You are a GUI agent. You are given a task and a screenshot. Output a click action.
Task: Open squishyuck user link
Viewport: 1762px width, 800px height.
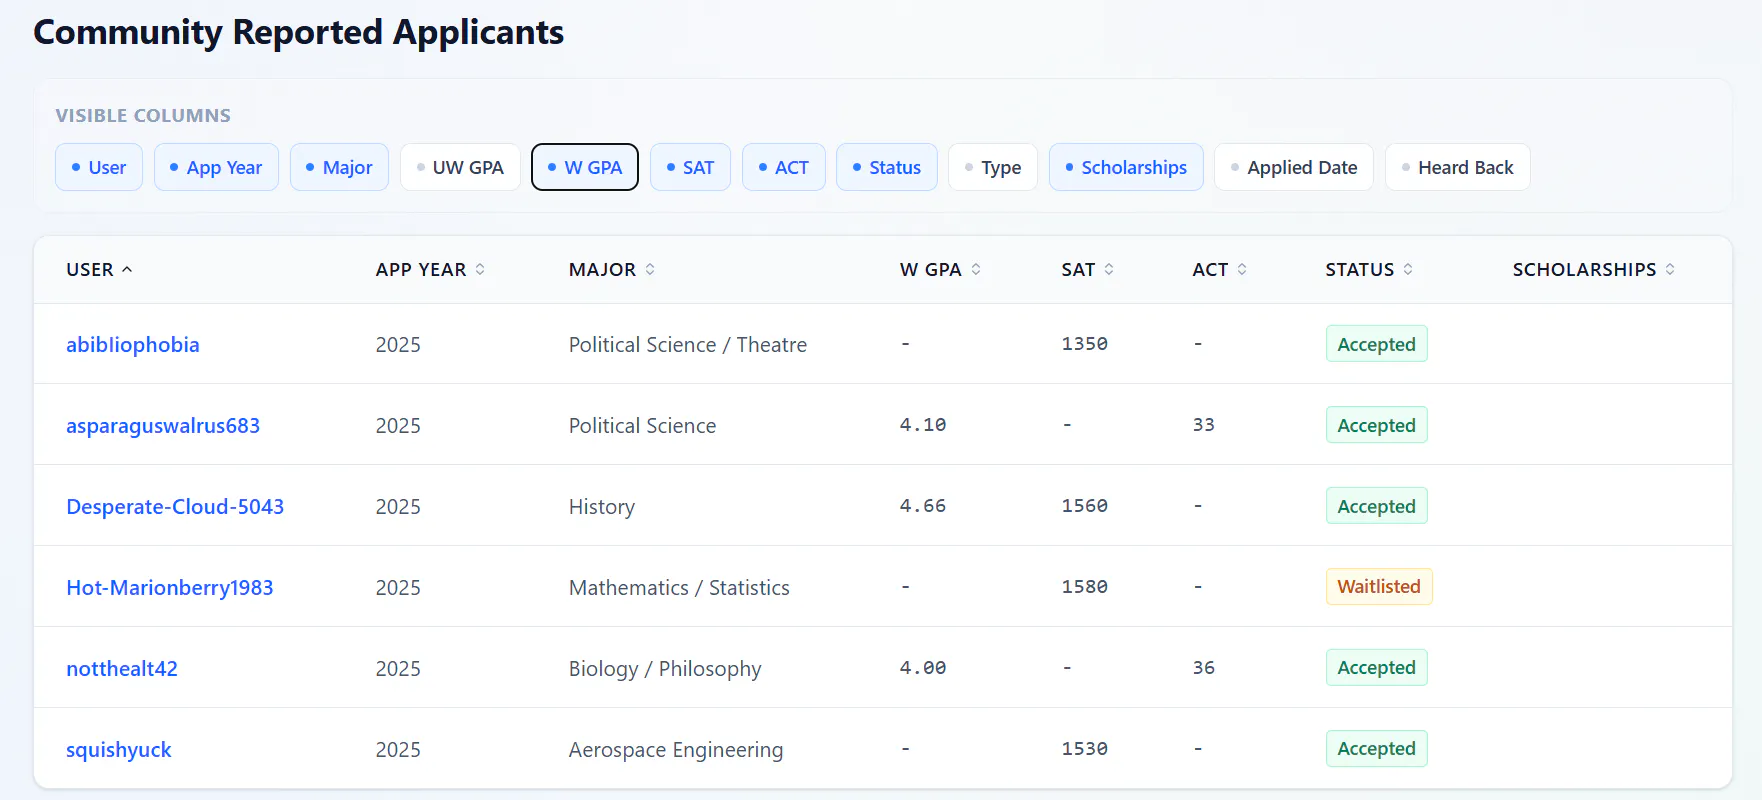click(x=119, y=750)
